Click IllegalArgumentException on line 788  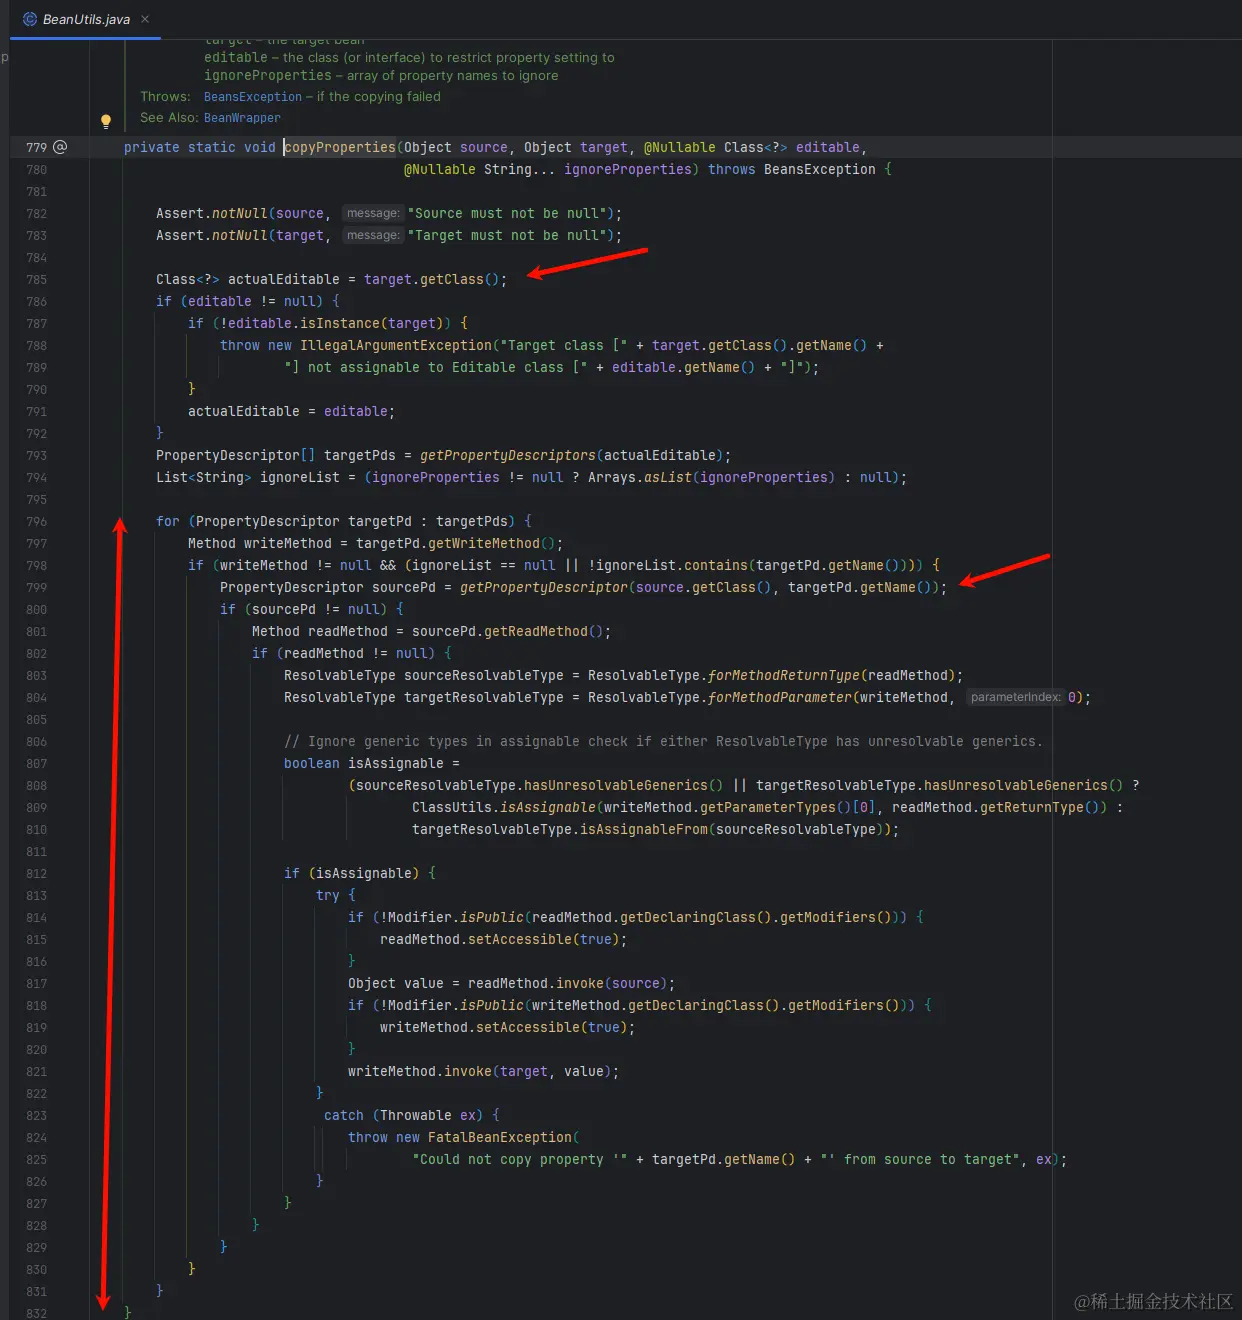[x=396, y=345]
